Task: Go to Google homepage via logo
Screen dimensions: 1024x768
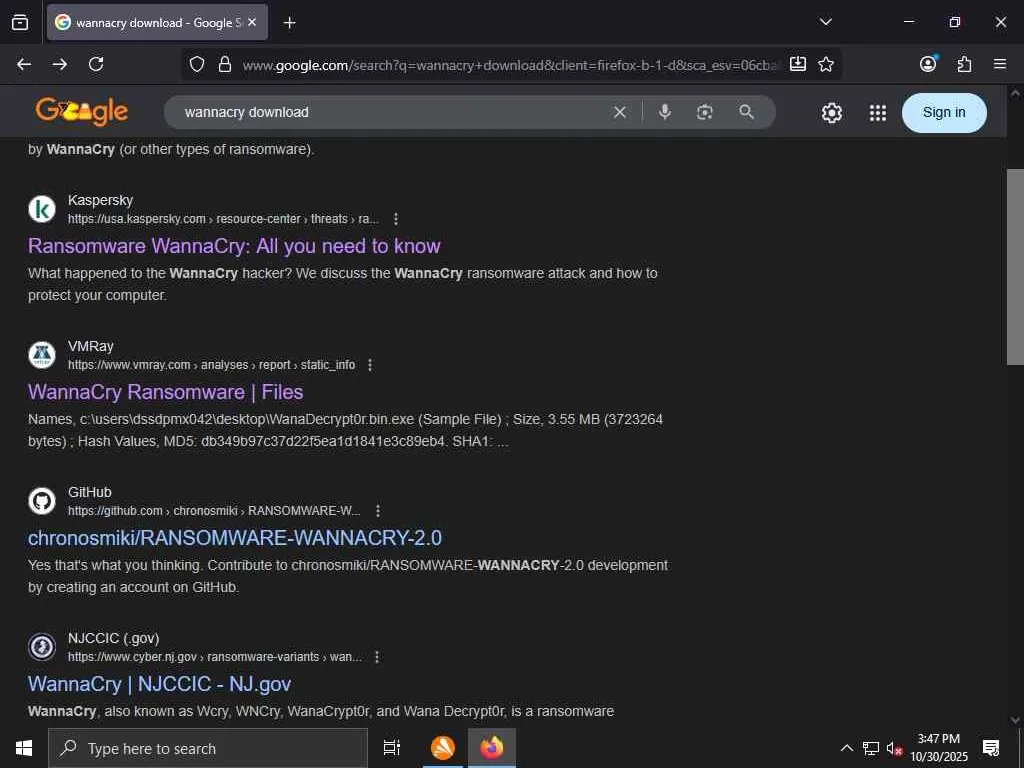Action: pos(82,112)
